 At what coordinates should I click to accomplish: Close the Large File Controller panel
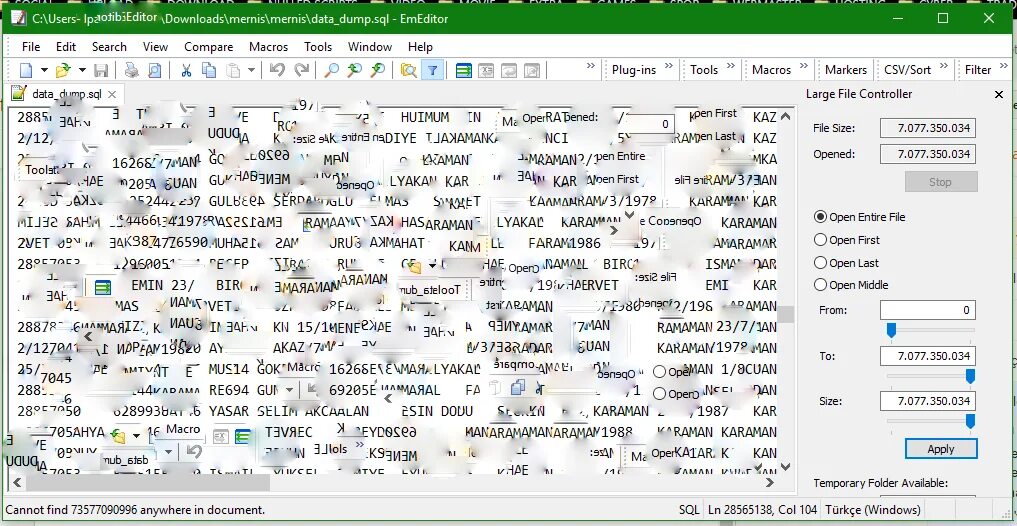[x=999, y=95]
